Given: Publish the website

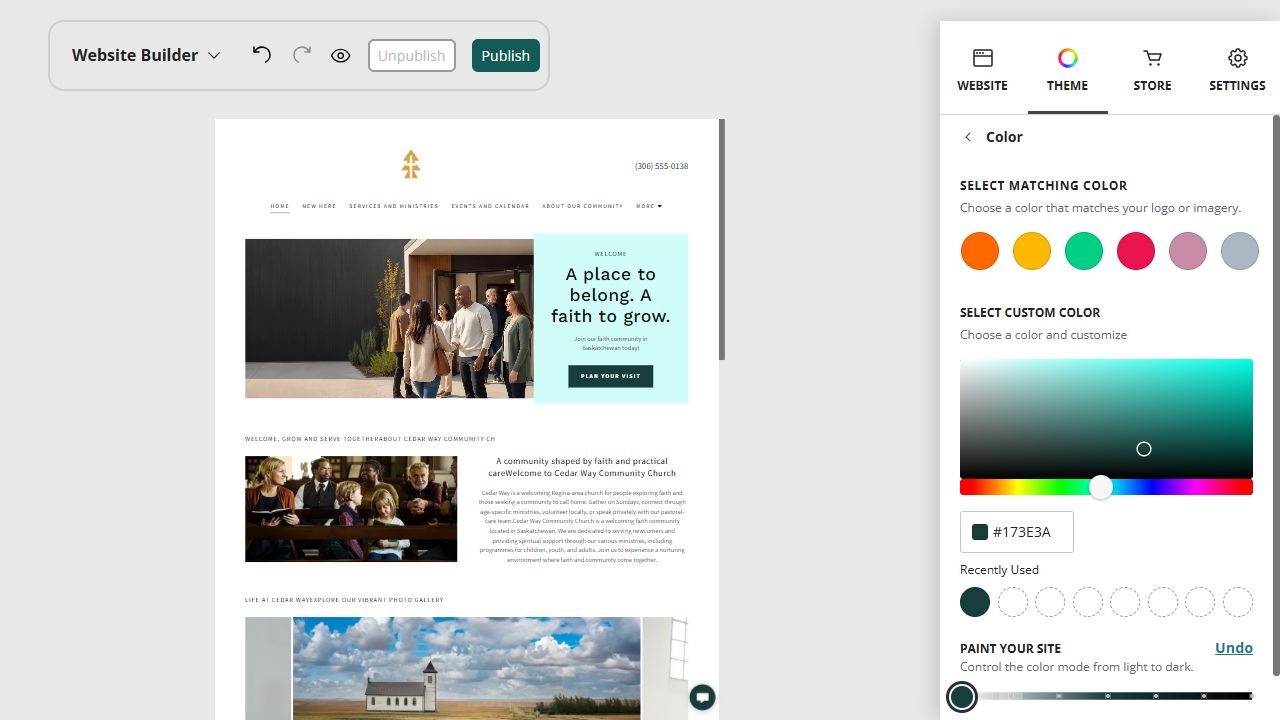Looking at the screenshot, I should (506, 56).
